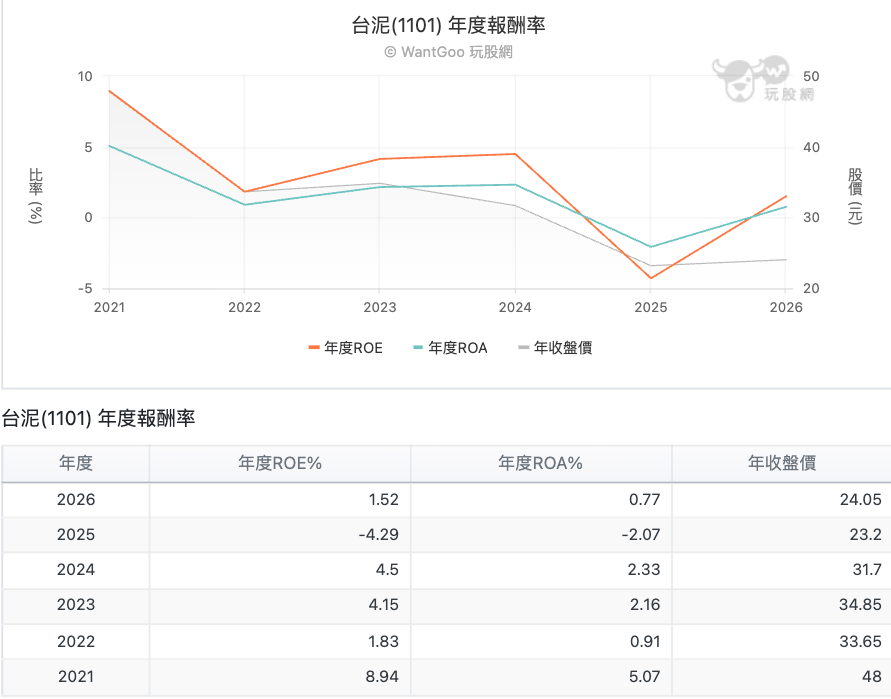Click ROE value -4.29 for 2025

tap(378, 535)
